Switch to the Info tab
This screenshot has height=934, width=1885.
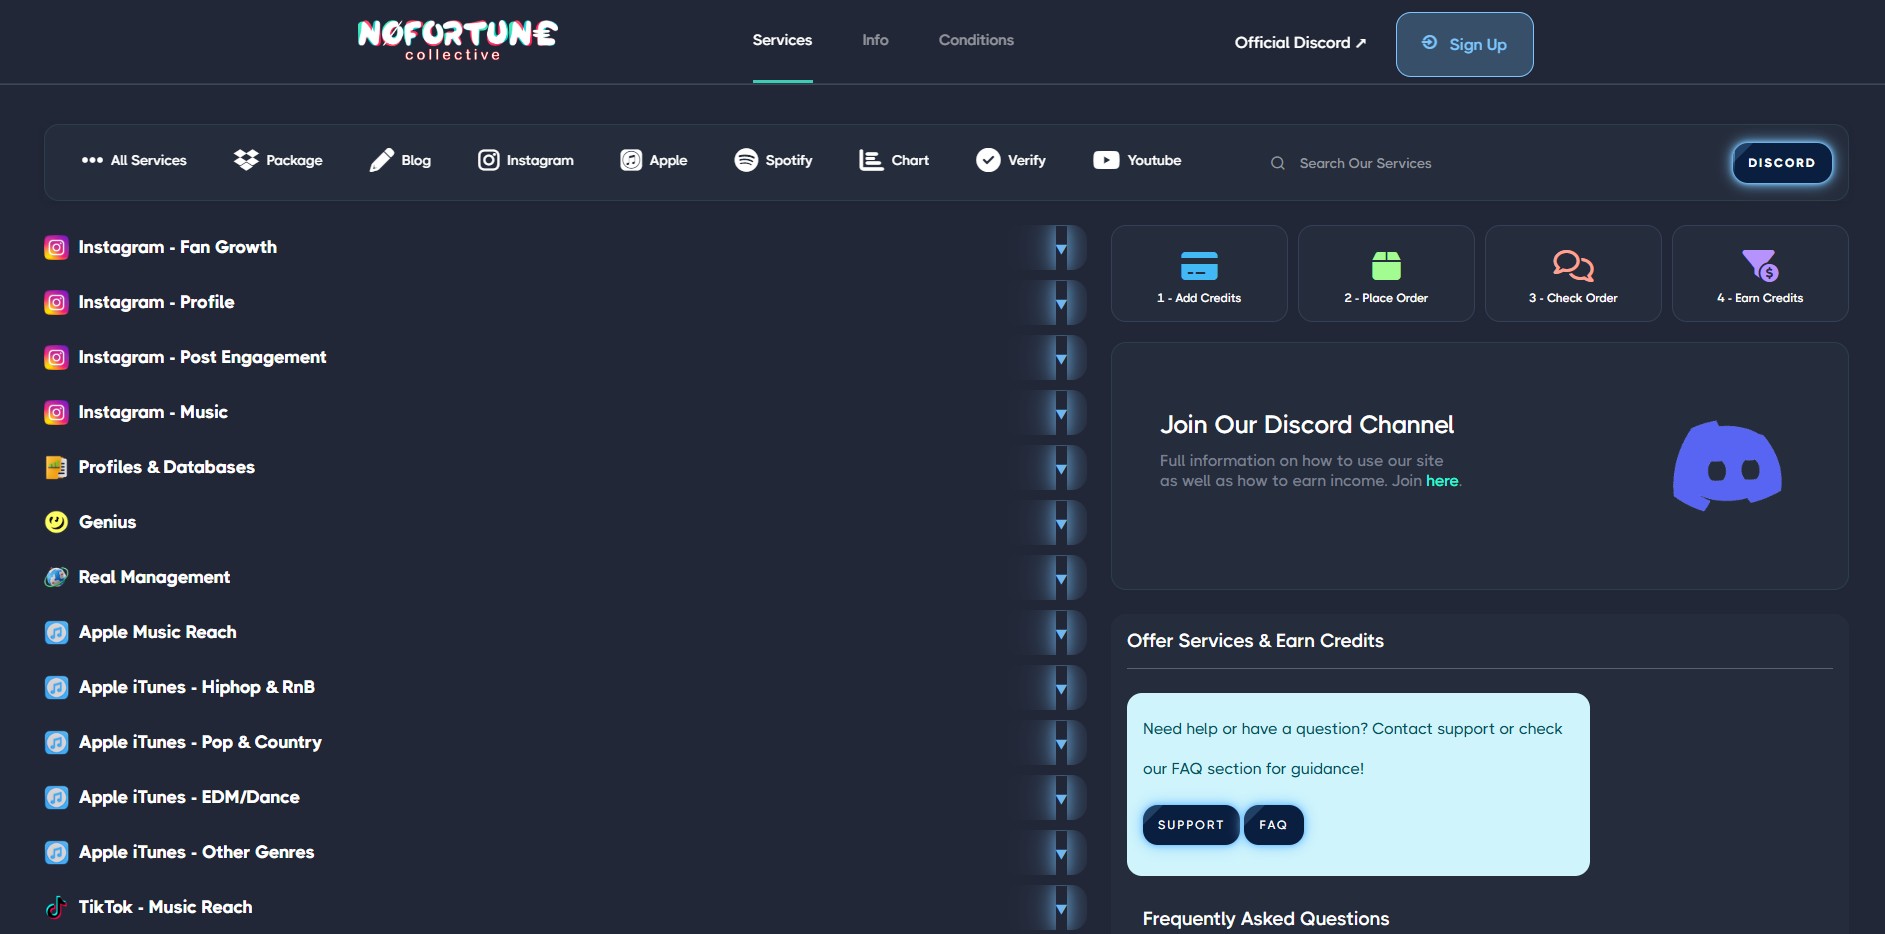tap(875, 40)
